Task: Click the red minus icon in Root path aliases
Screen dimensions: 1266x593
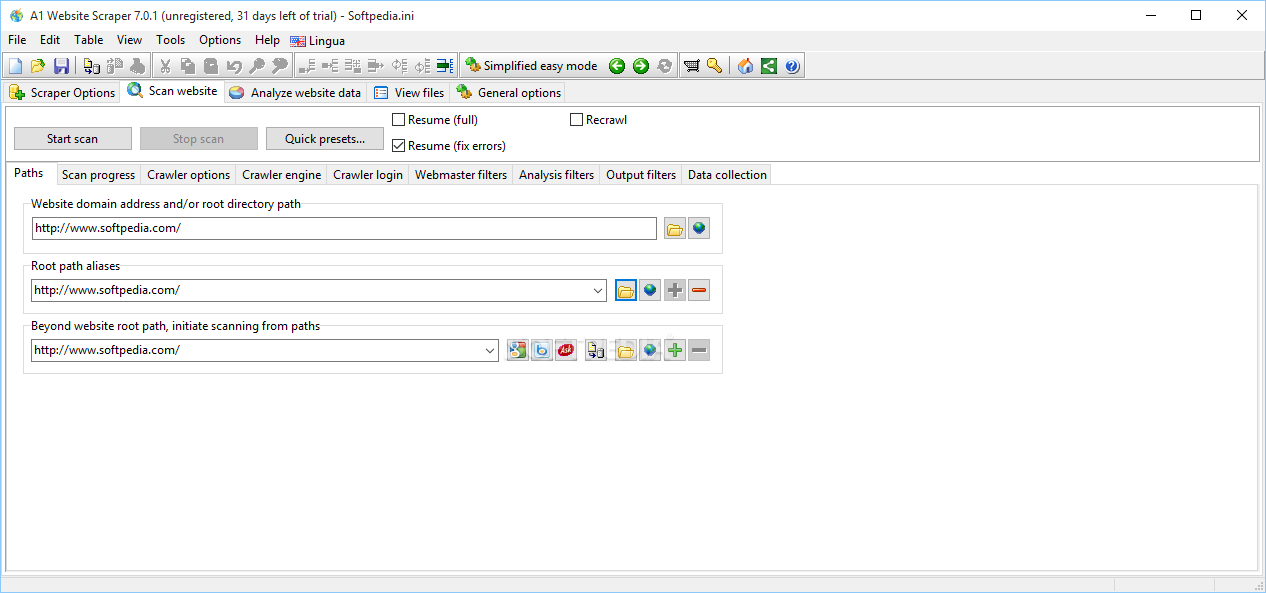Action: pos(699,290)
